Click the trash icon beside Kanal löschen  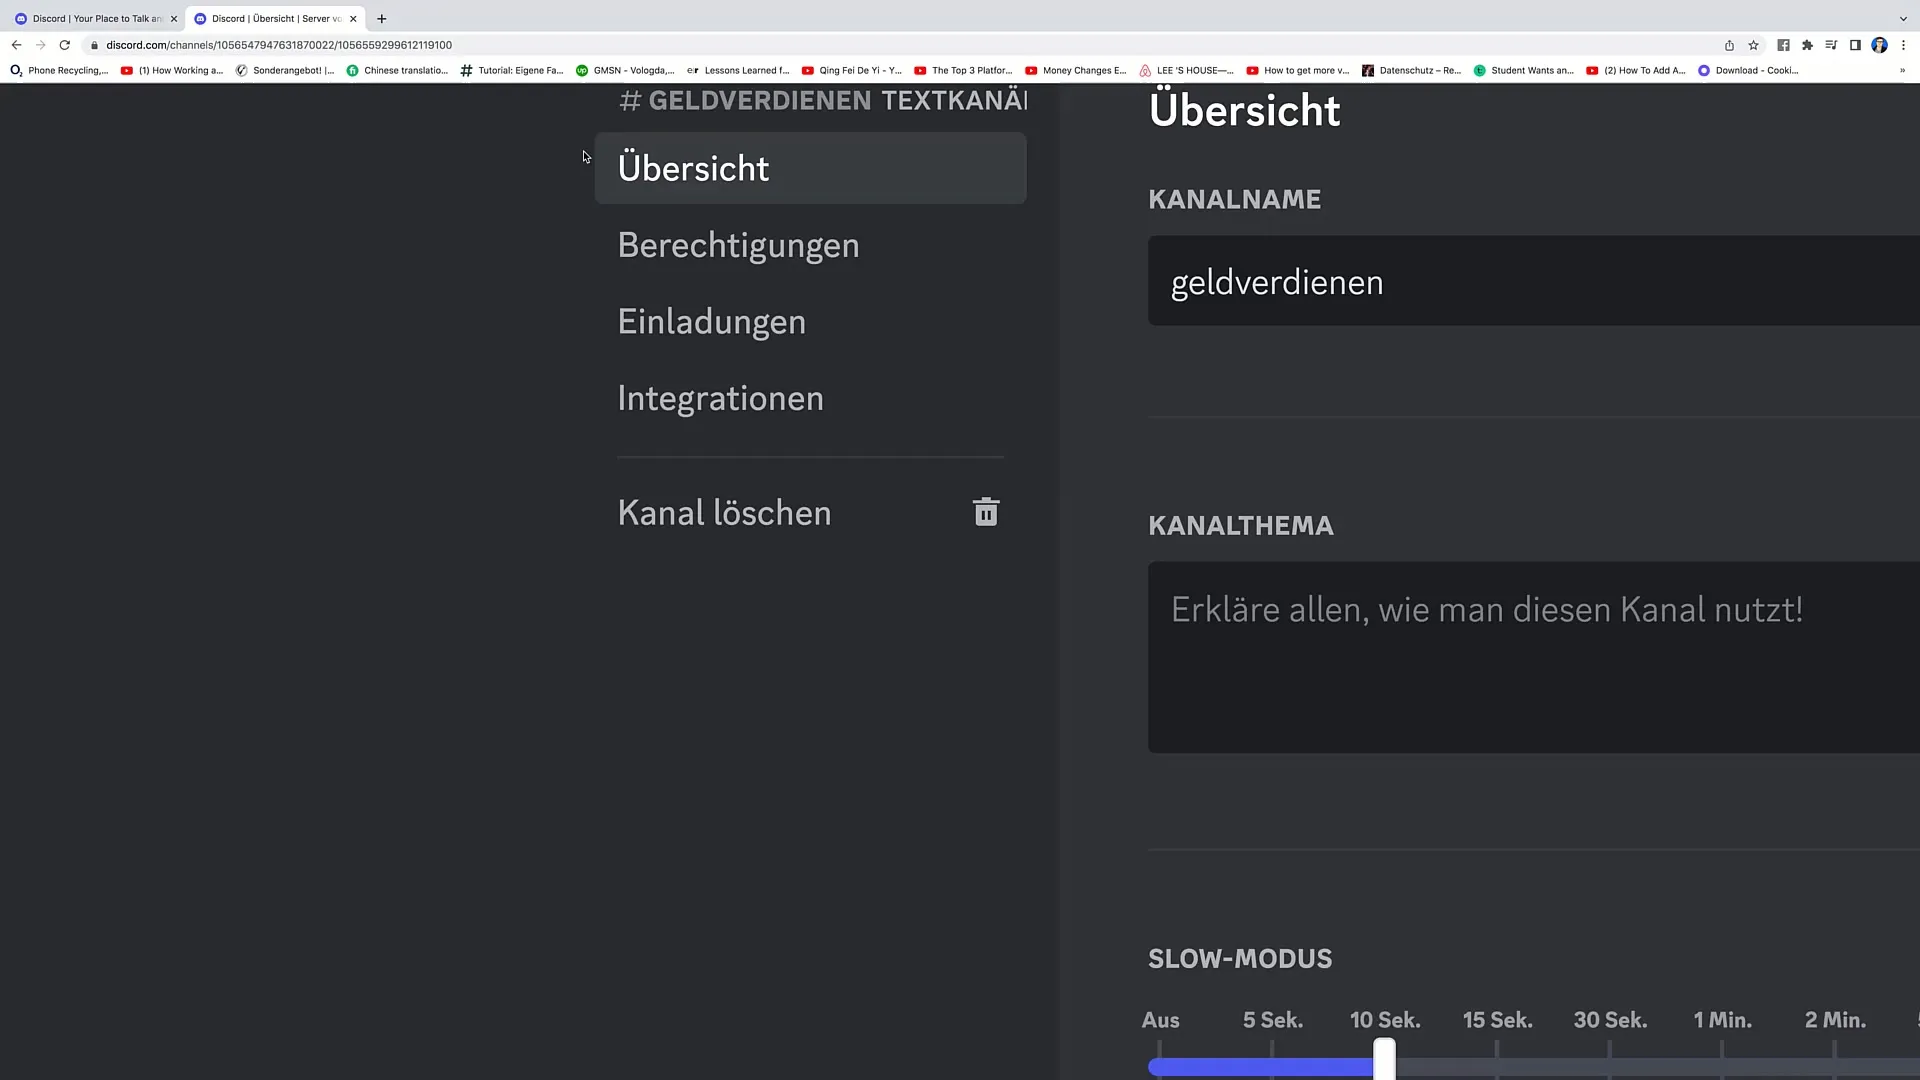986,512
